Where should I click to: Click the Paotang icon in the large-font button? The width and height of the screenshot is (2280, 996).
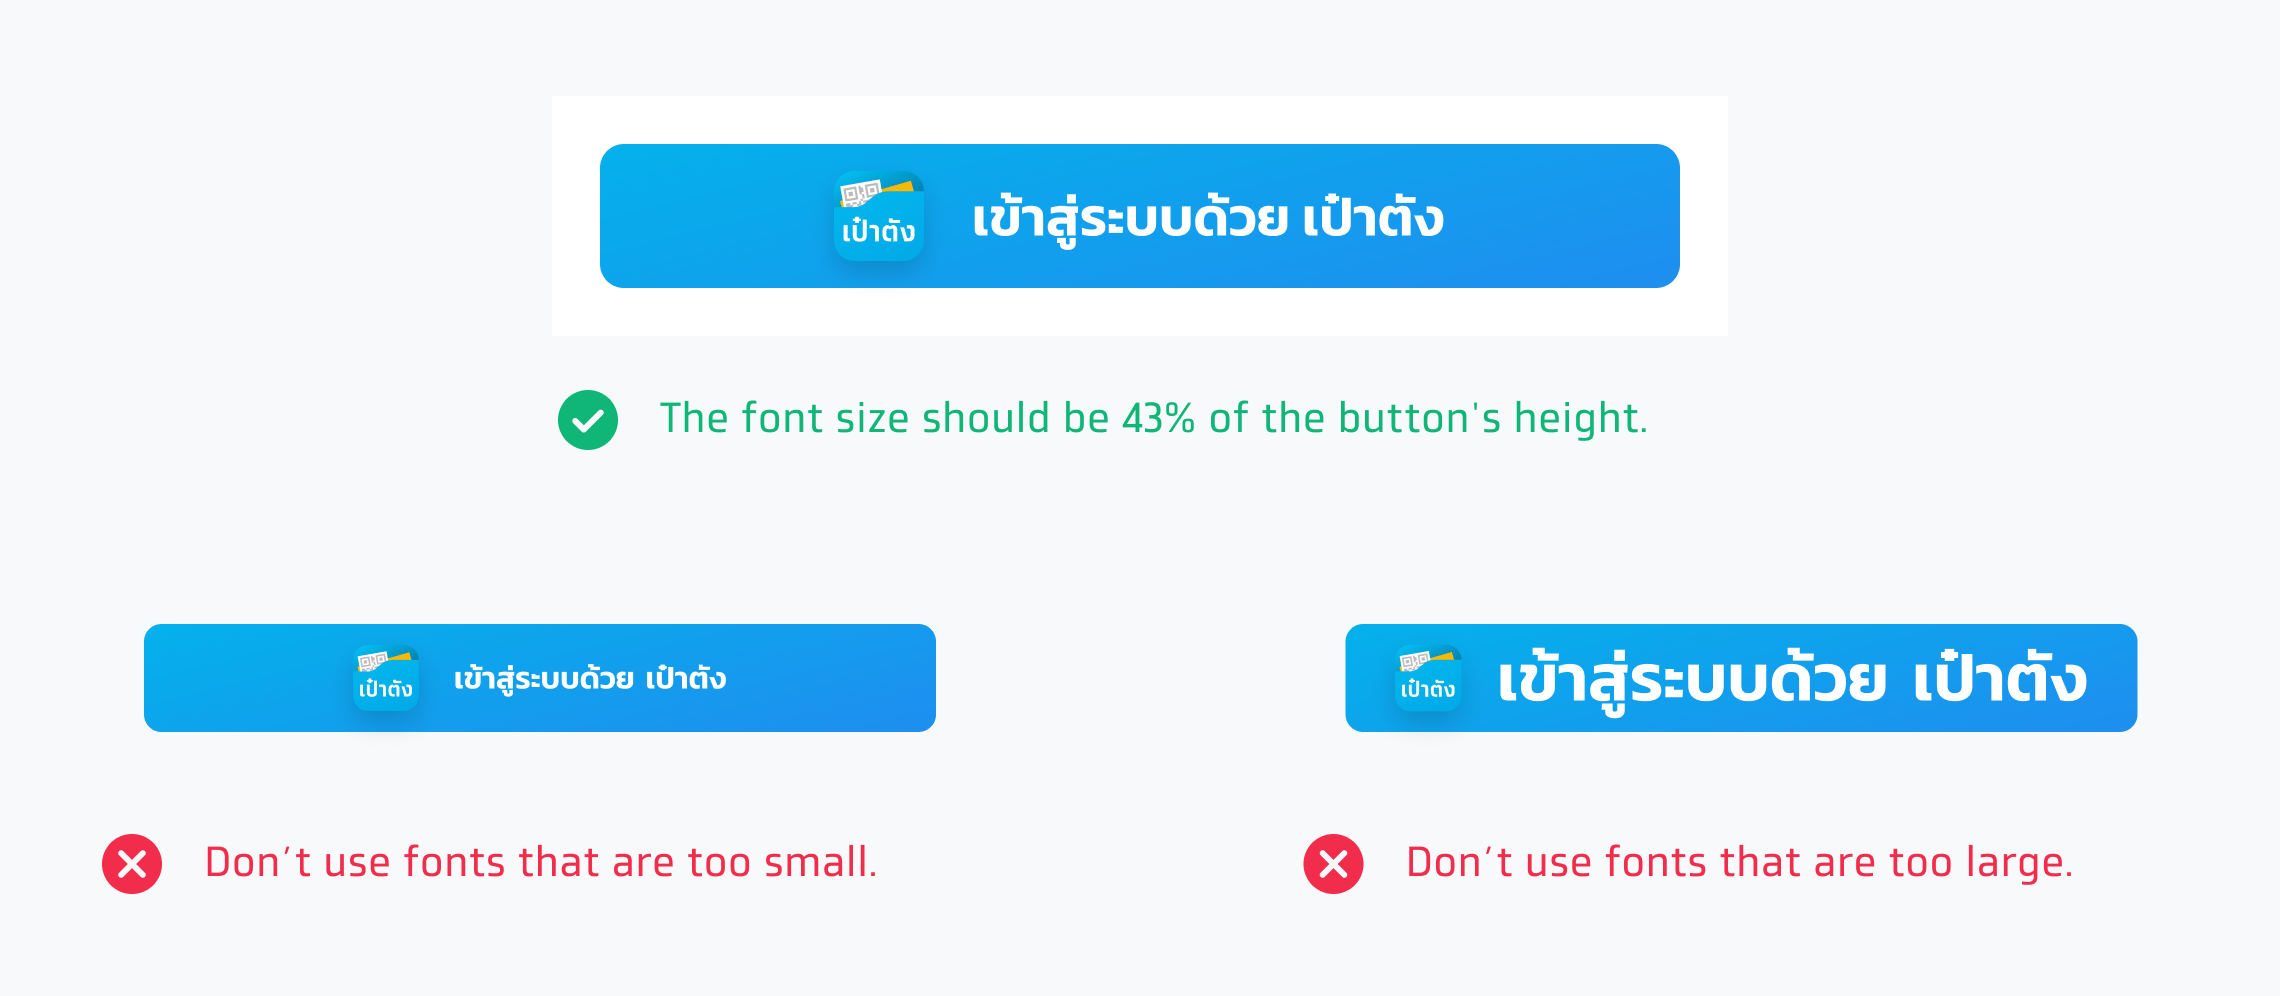coord(1428,679)
